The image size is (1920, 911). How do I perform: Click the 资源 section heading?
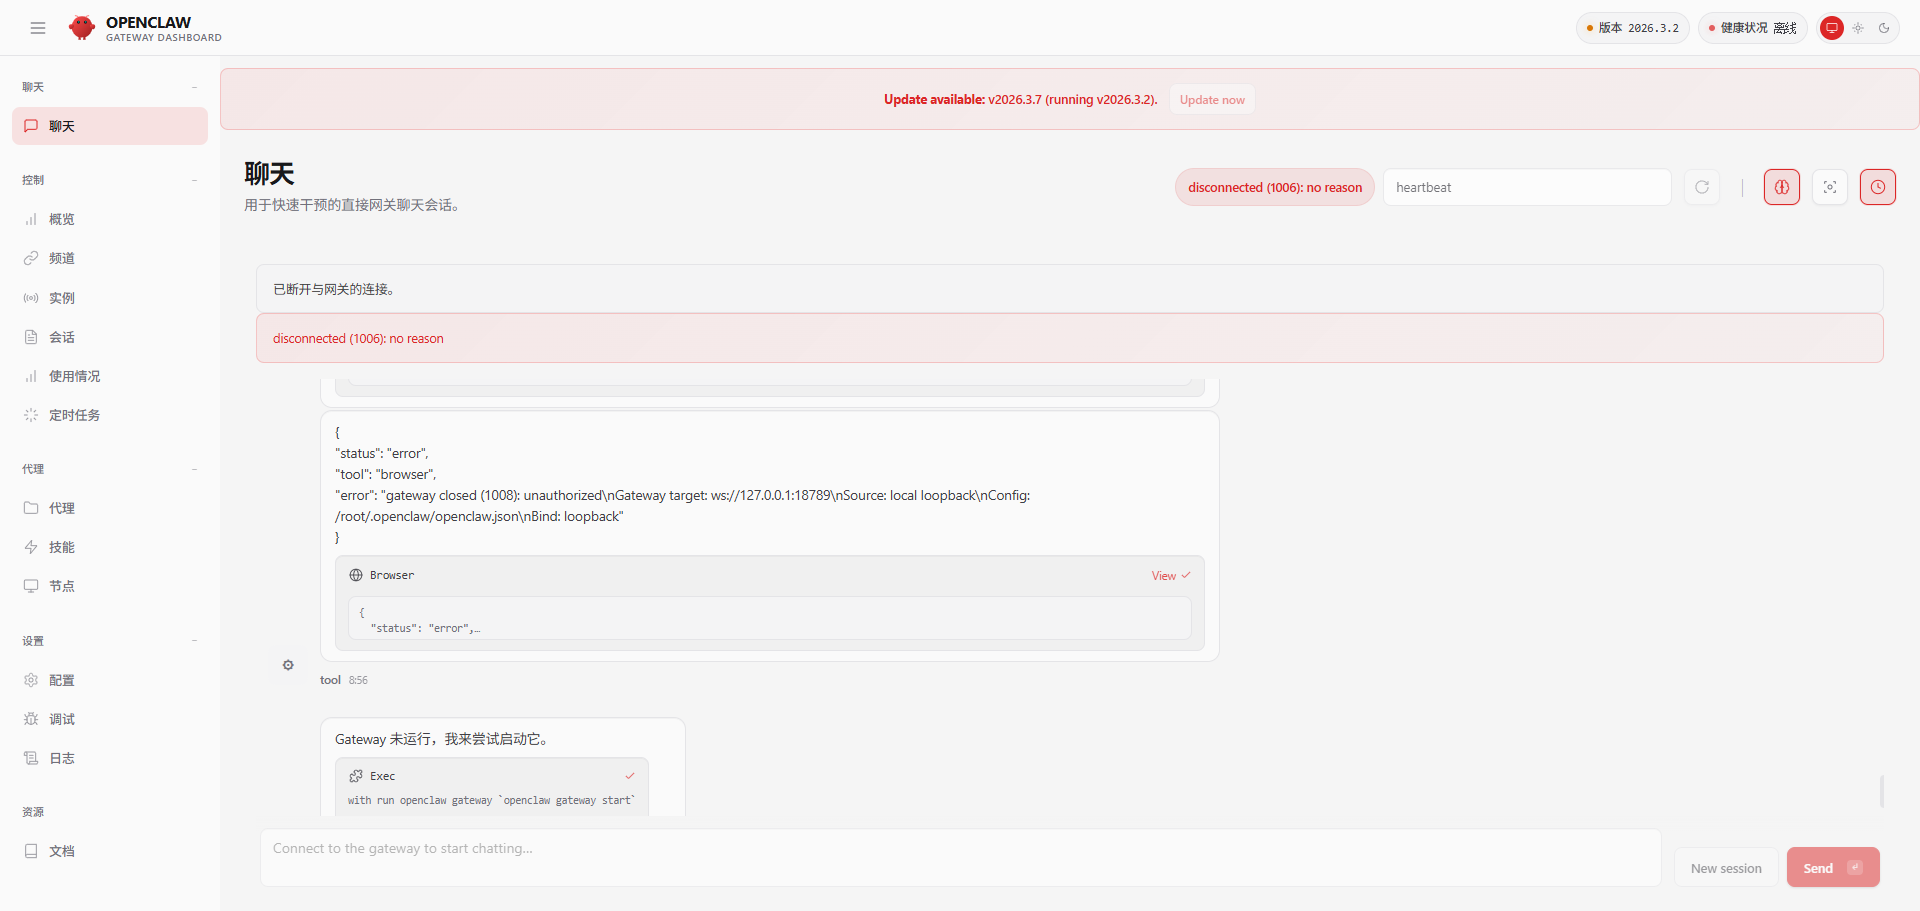[x=33, y=812]
